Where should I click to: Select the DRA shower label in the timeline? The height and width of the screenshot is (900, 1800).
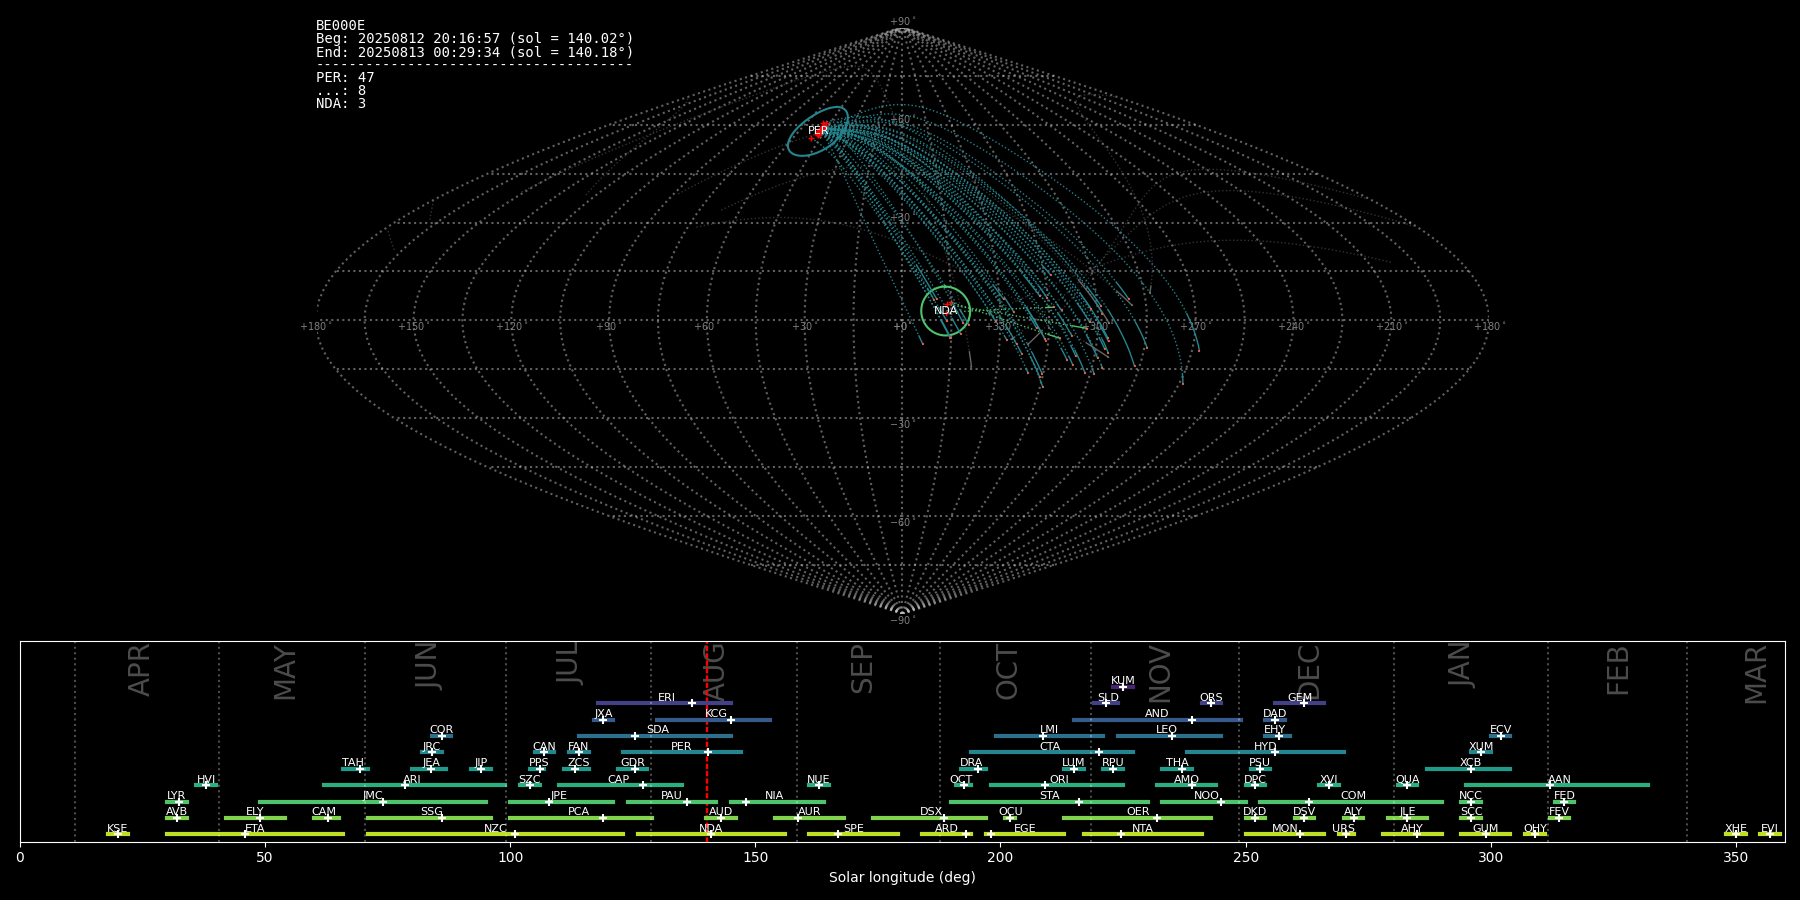click(x=971, y=763)
